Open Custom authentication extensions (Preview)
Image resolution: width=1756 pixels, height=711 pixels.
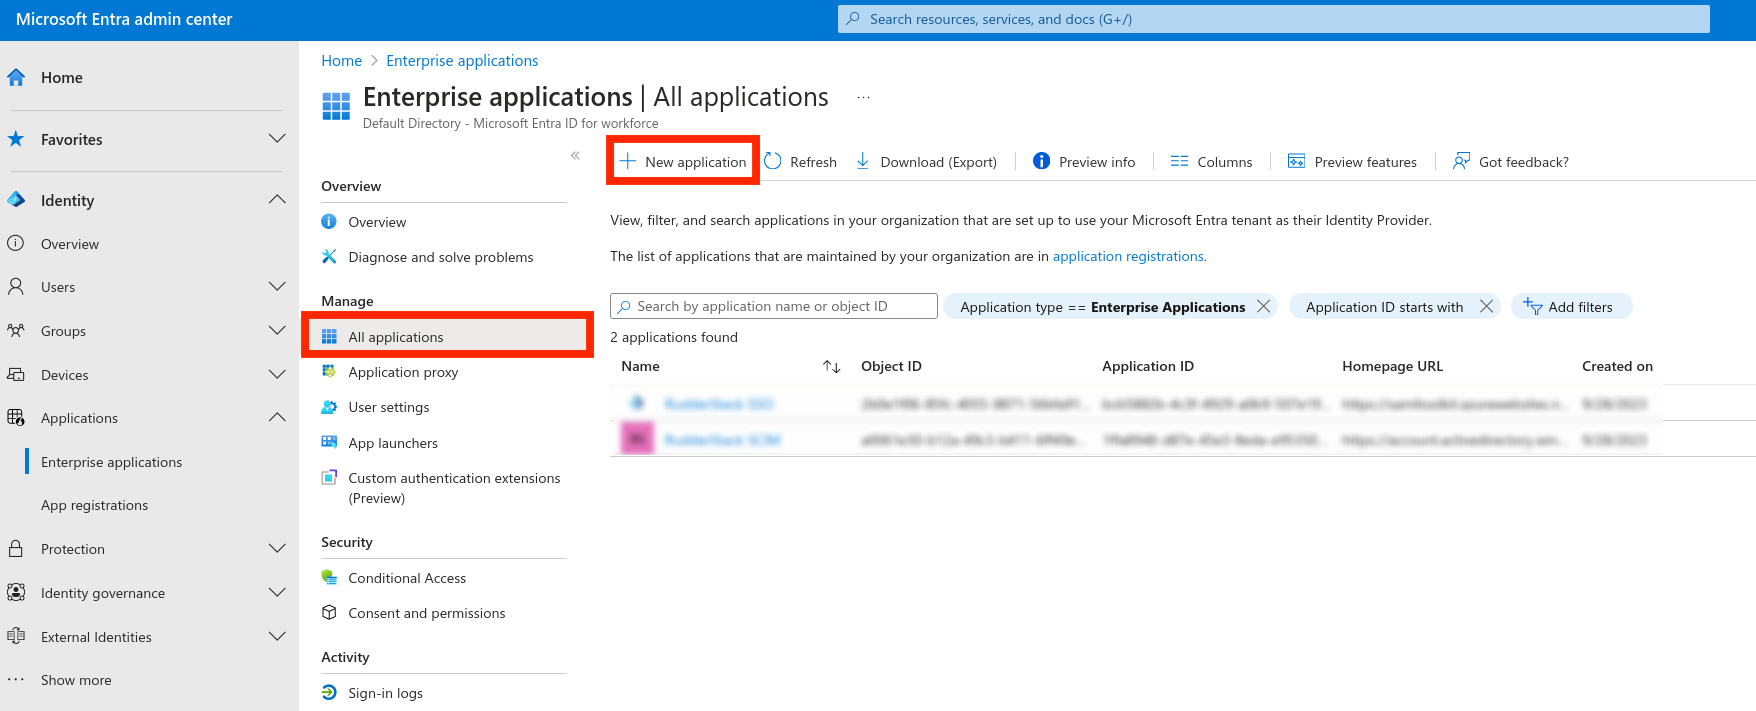coord(454,488)
